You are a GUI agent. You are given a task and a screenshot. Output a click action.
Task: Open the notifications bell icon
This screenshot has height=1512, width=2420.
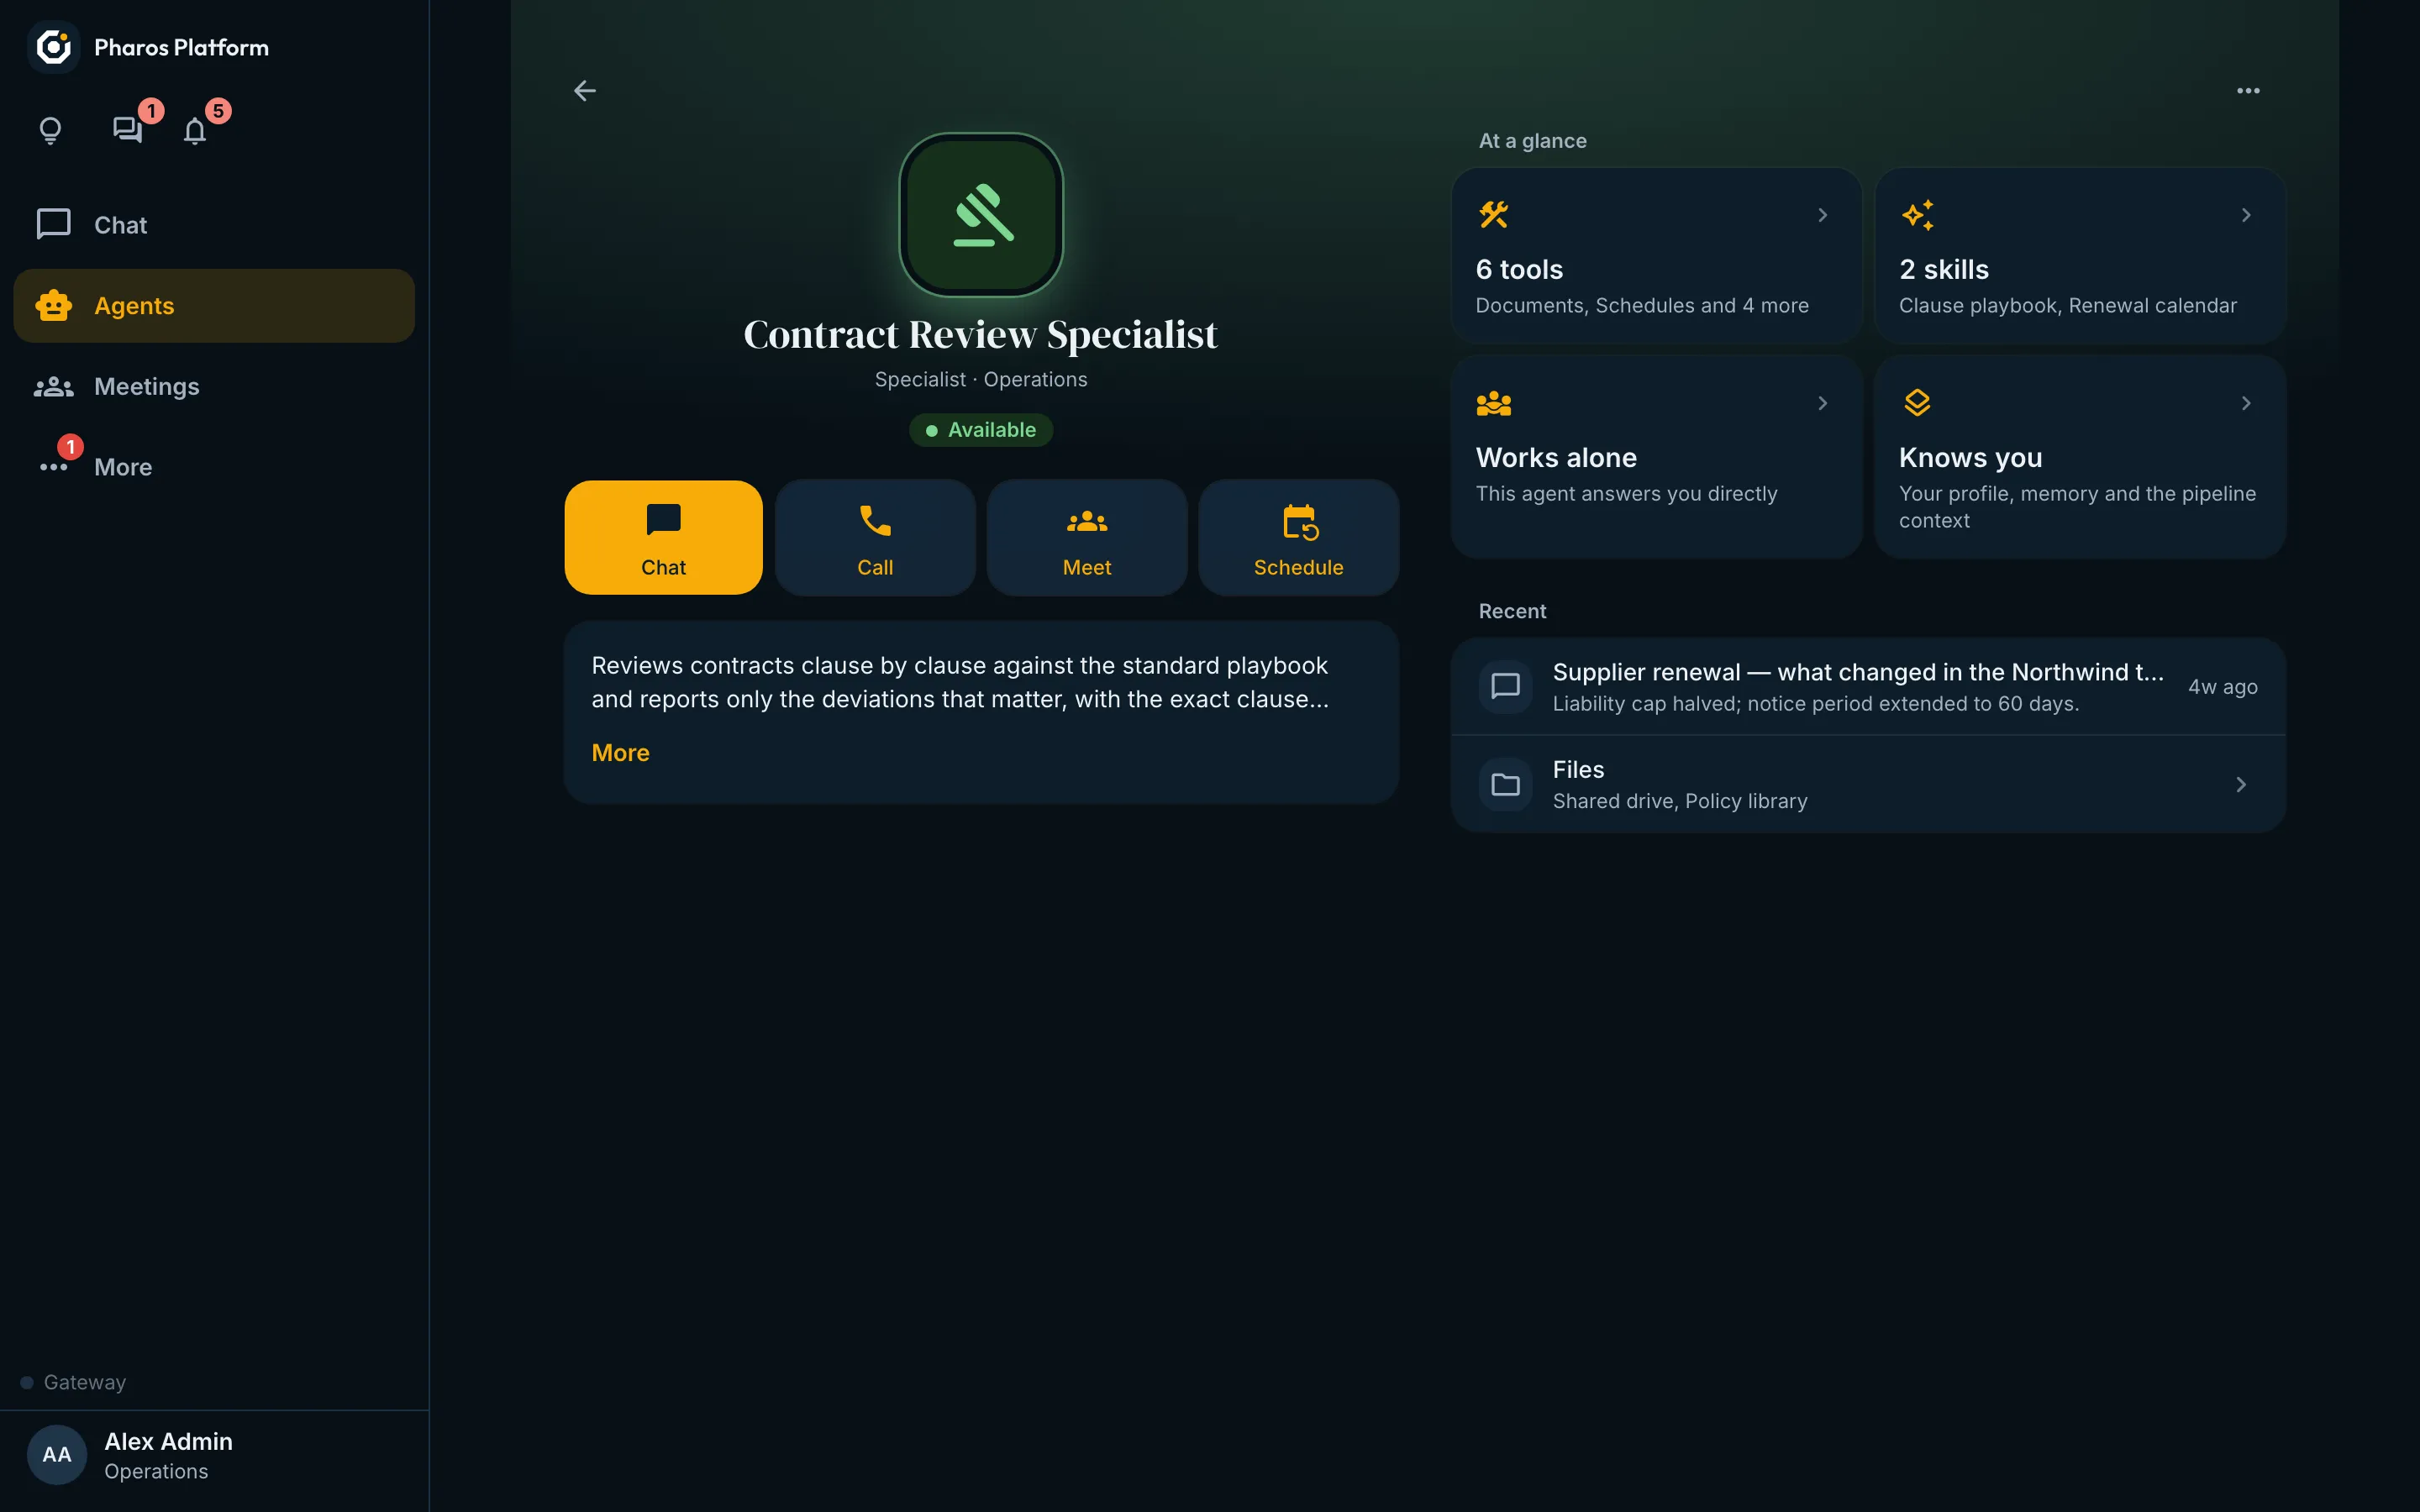[x=195, y=131]
